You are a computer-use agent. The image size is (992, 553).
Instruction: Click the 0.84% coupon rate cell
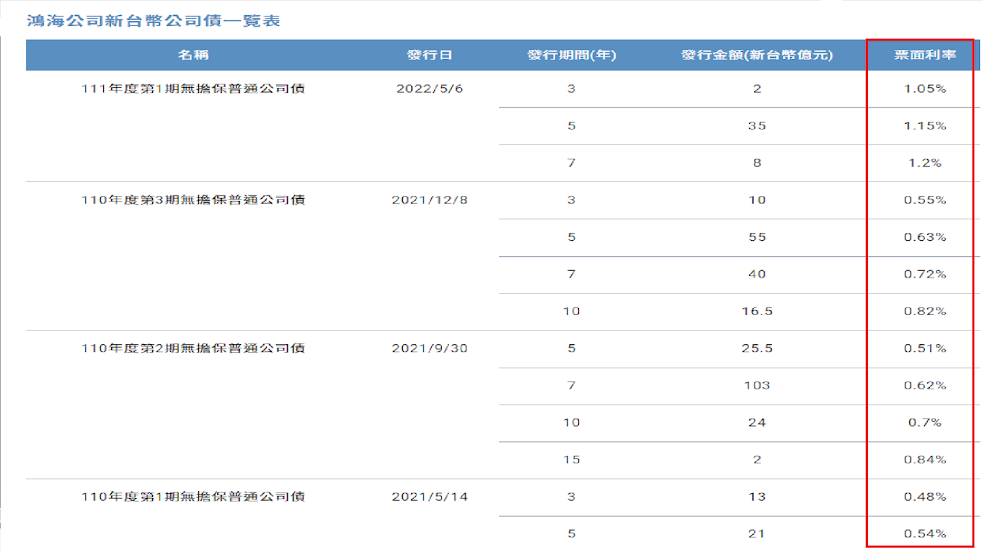tap(925, 459)
